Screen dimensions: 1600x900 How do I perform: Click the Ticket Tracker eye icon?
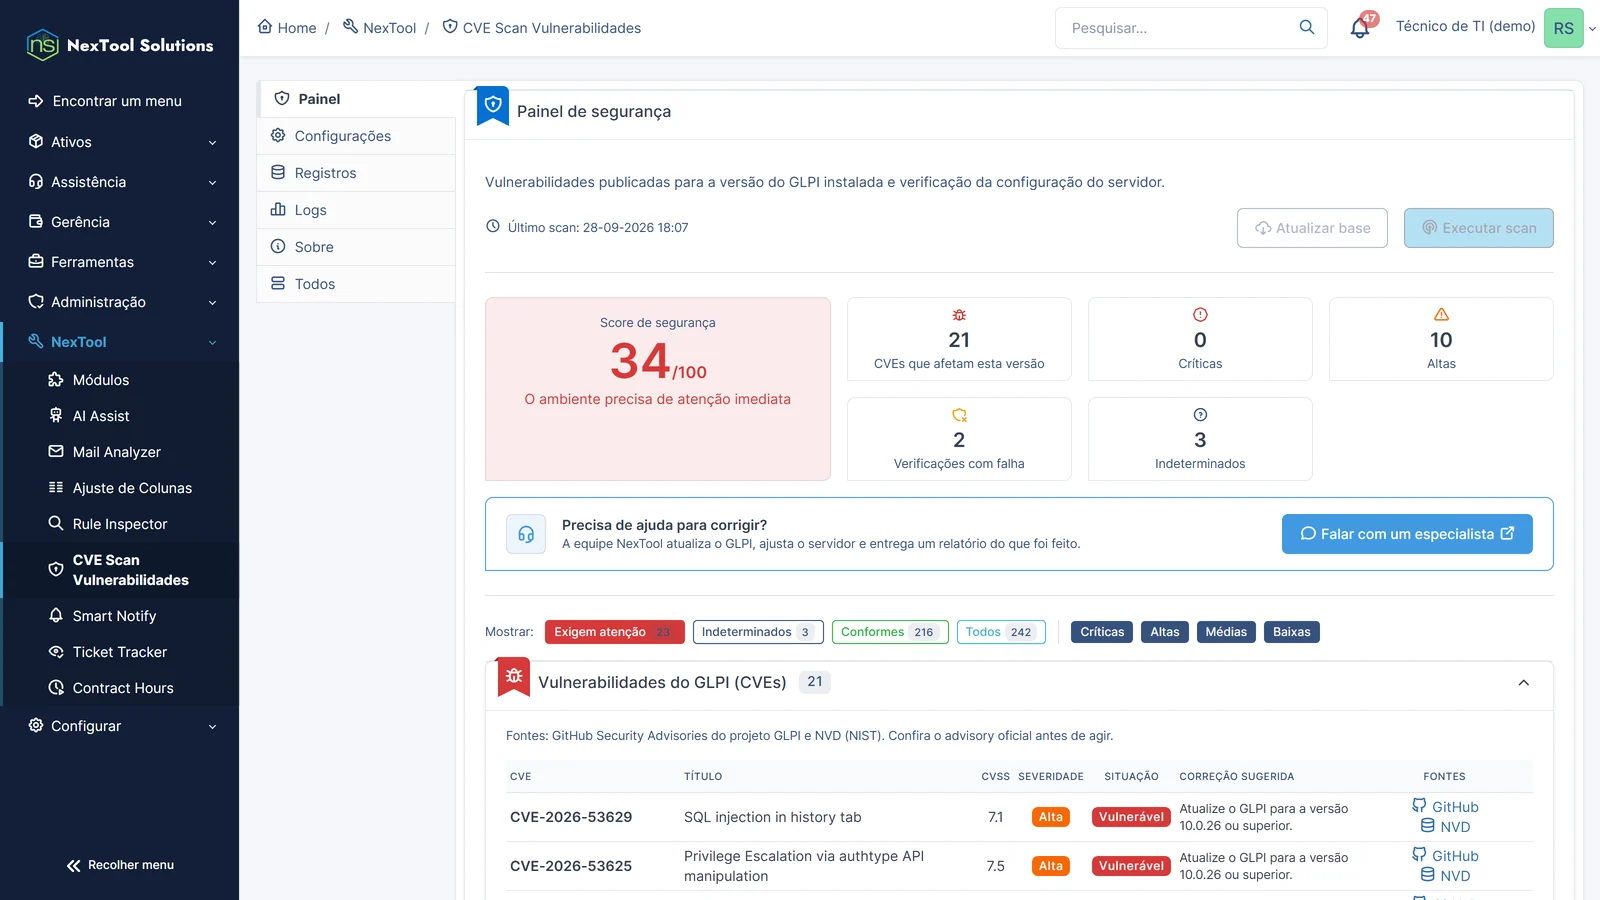click(x=56, y=651)
